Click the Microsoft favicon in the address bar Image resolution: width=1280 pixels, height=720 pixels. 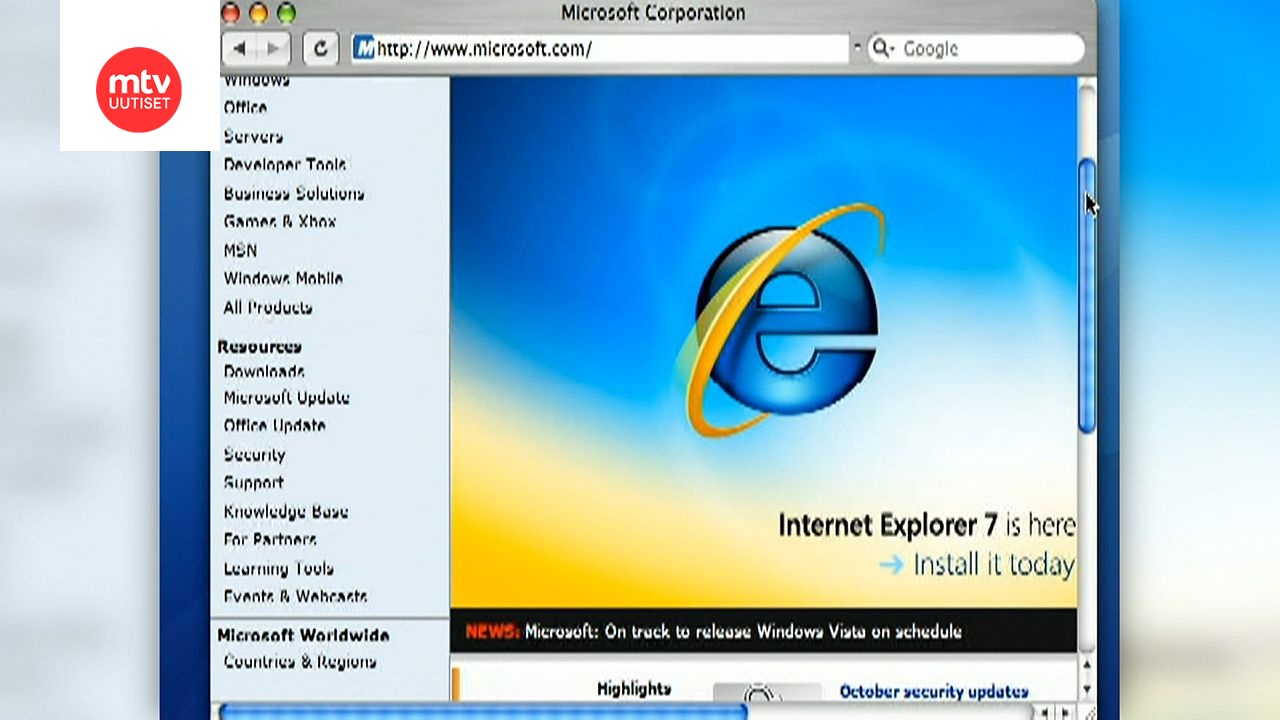point(362,47)
